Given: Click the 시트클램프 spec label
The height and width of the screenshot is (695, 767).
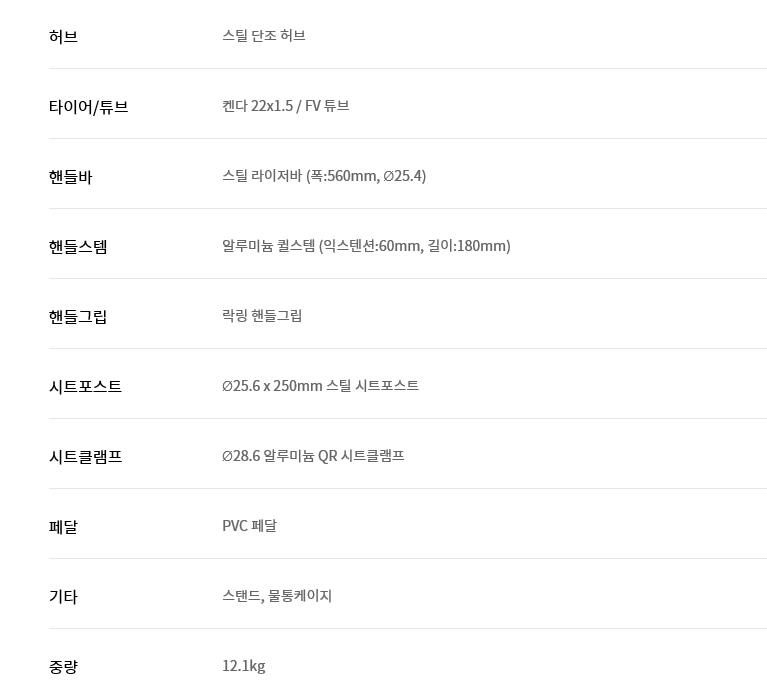Looking at the screenshot, I should pos(85,457).
